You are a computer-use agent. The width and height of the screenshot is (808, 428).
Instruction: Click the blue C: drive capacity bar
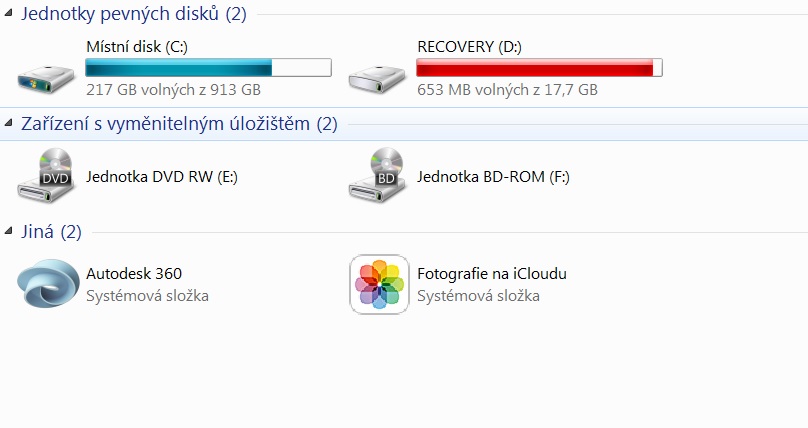[208, 68]
